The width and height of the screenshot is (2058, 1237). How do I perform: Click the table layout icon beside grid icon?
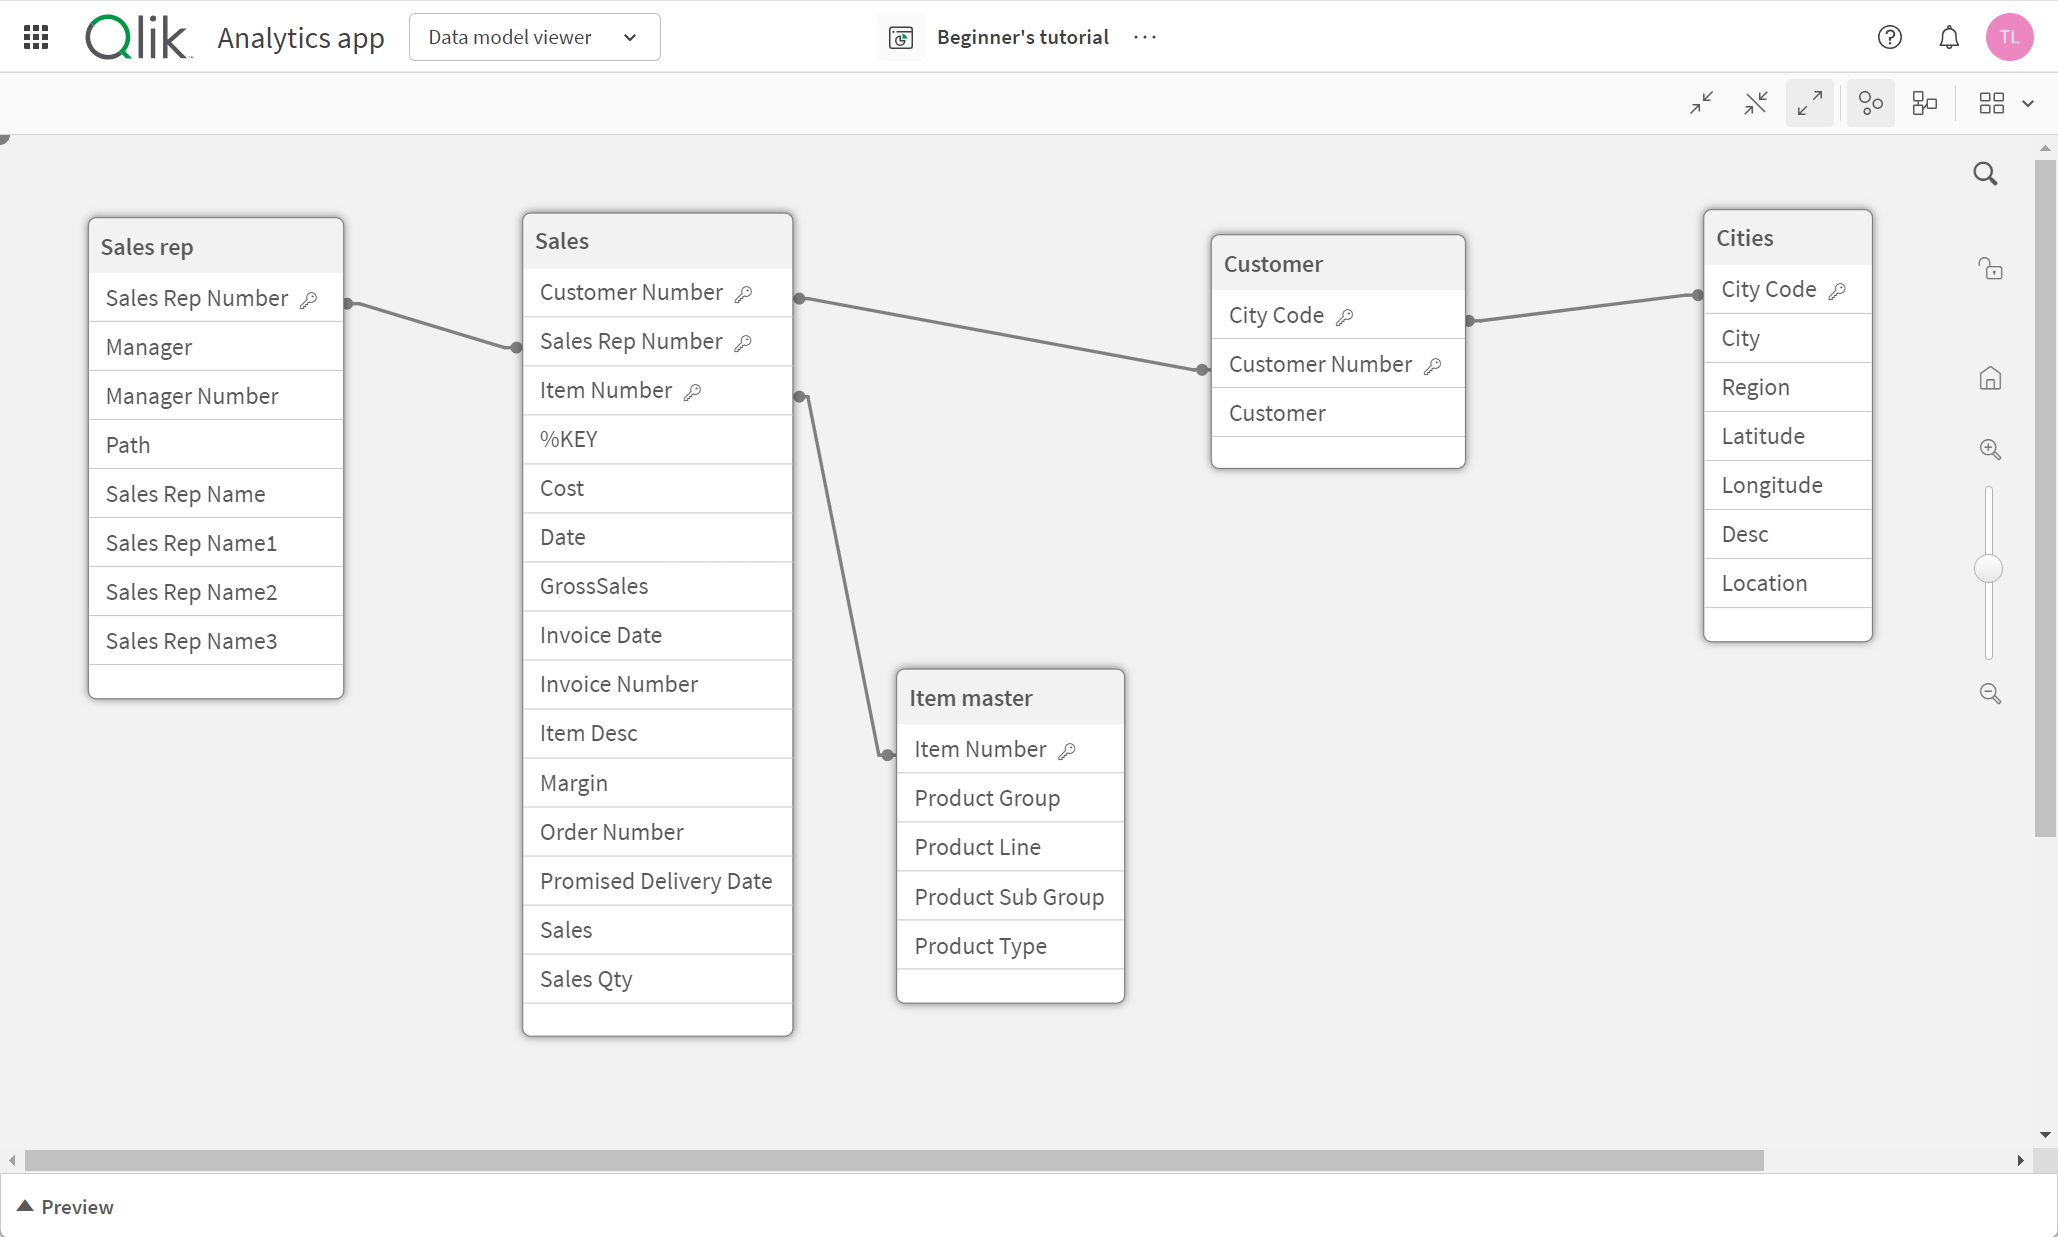click(1924, 103)
